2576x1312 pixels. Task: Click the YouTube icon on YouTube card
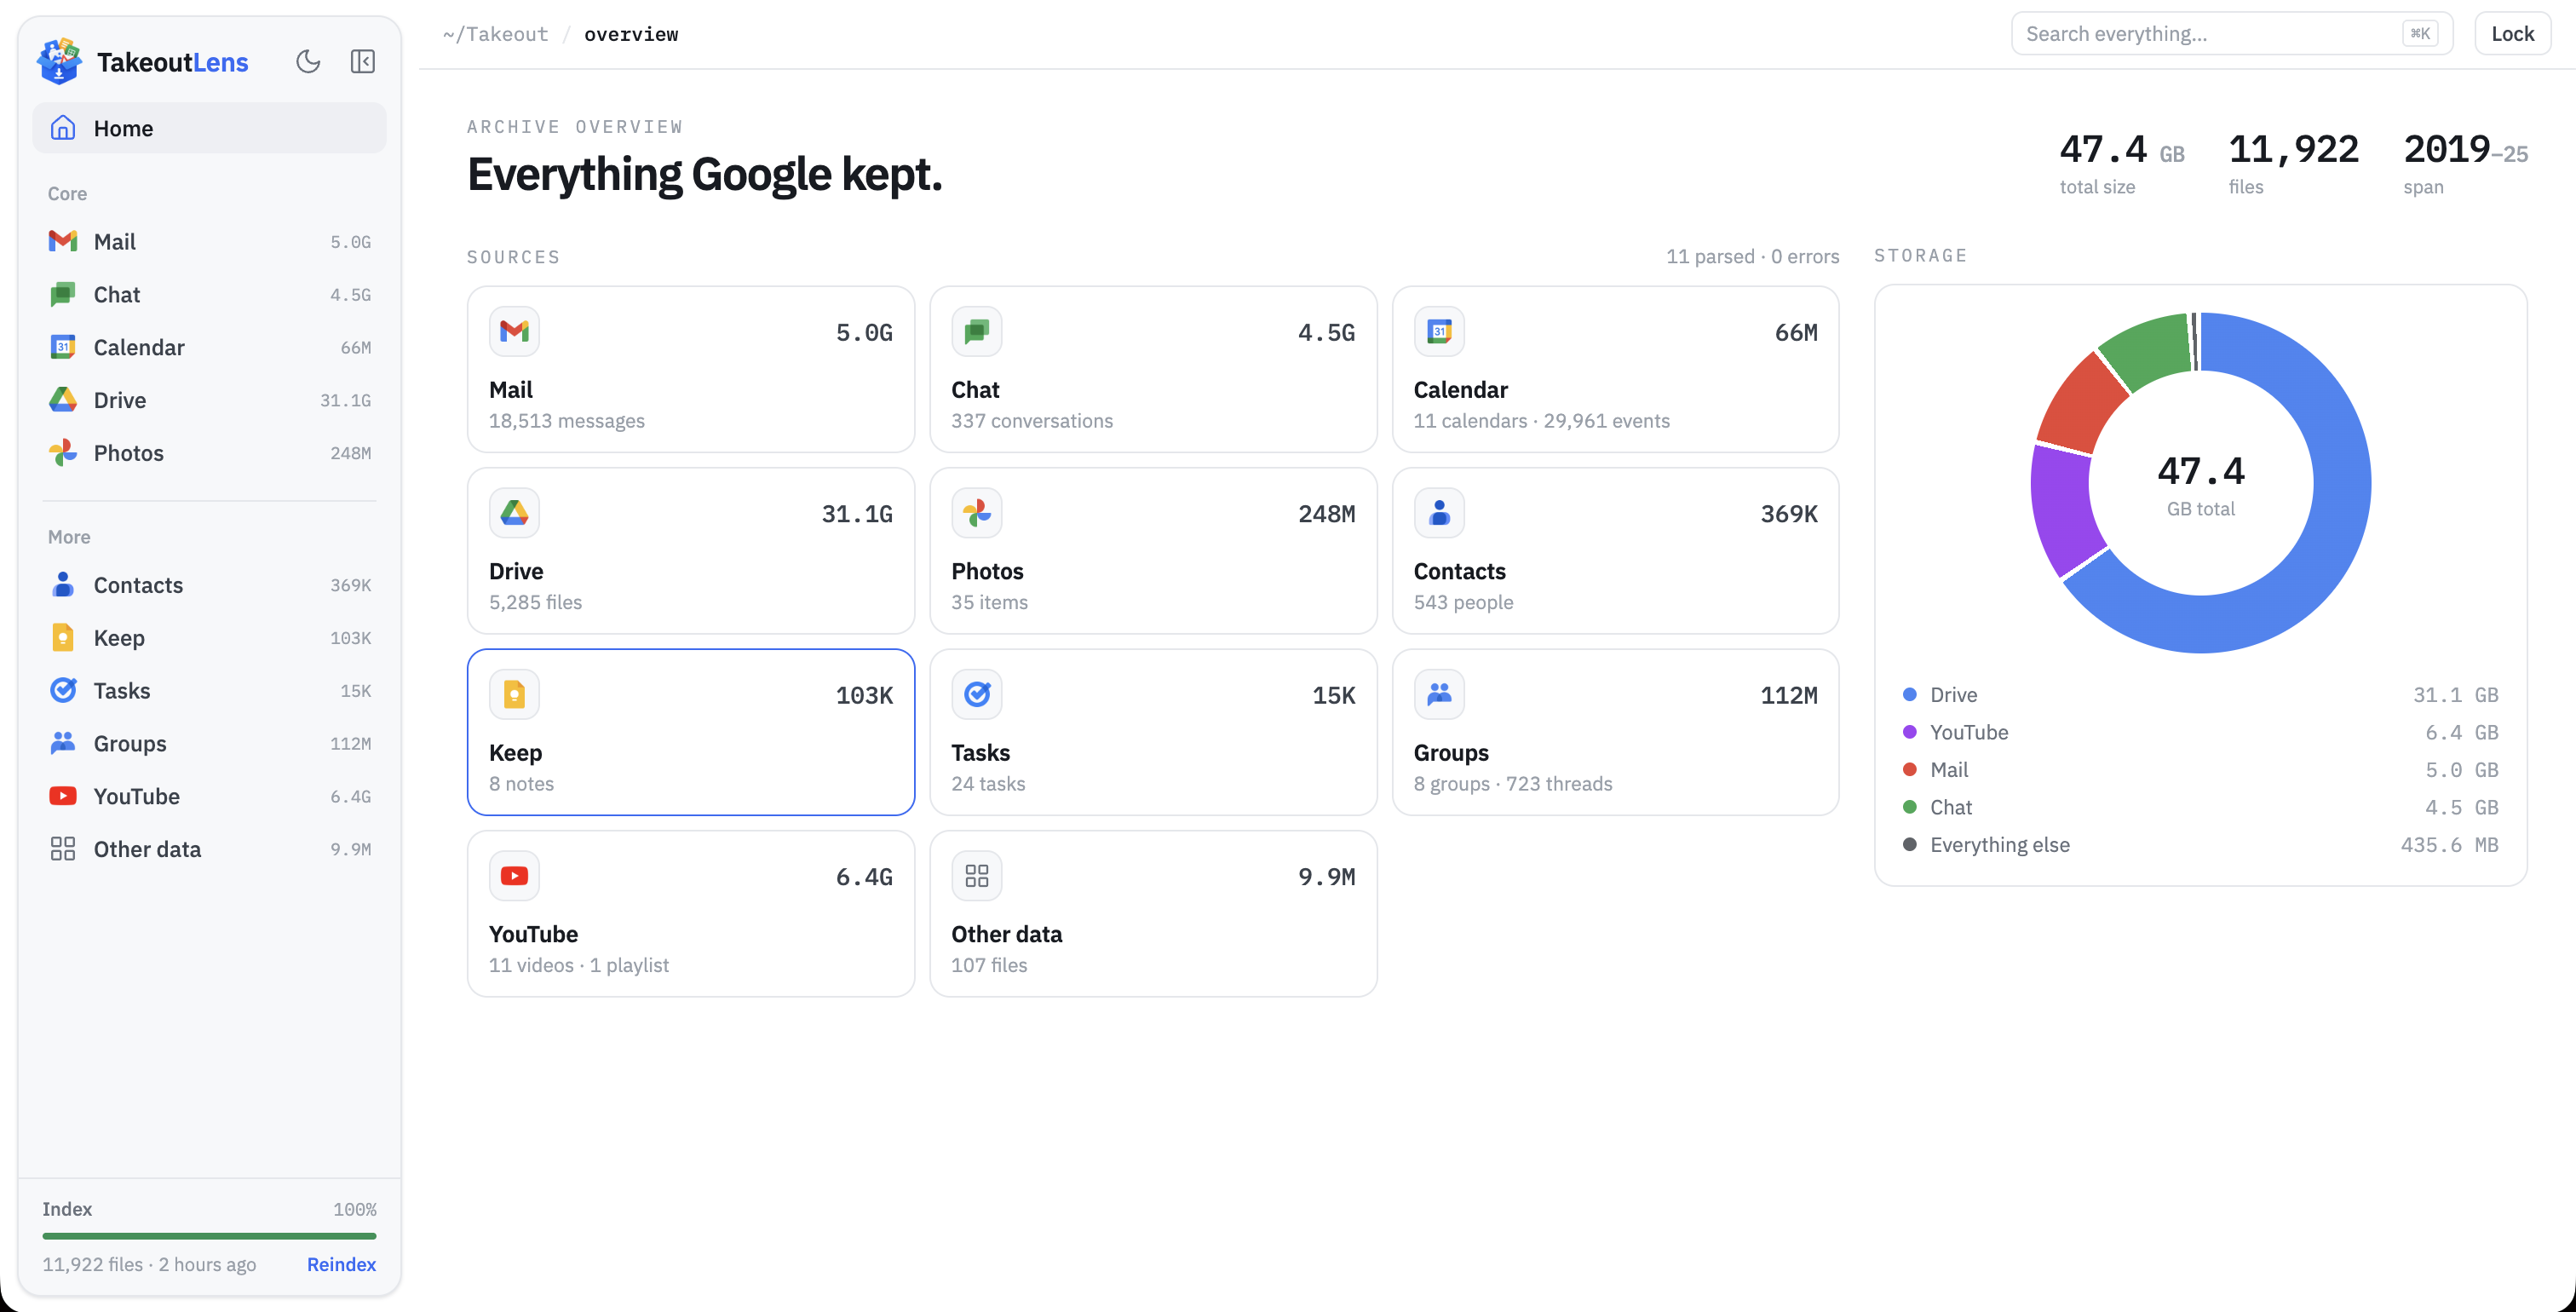click(x=514, y=876)
